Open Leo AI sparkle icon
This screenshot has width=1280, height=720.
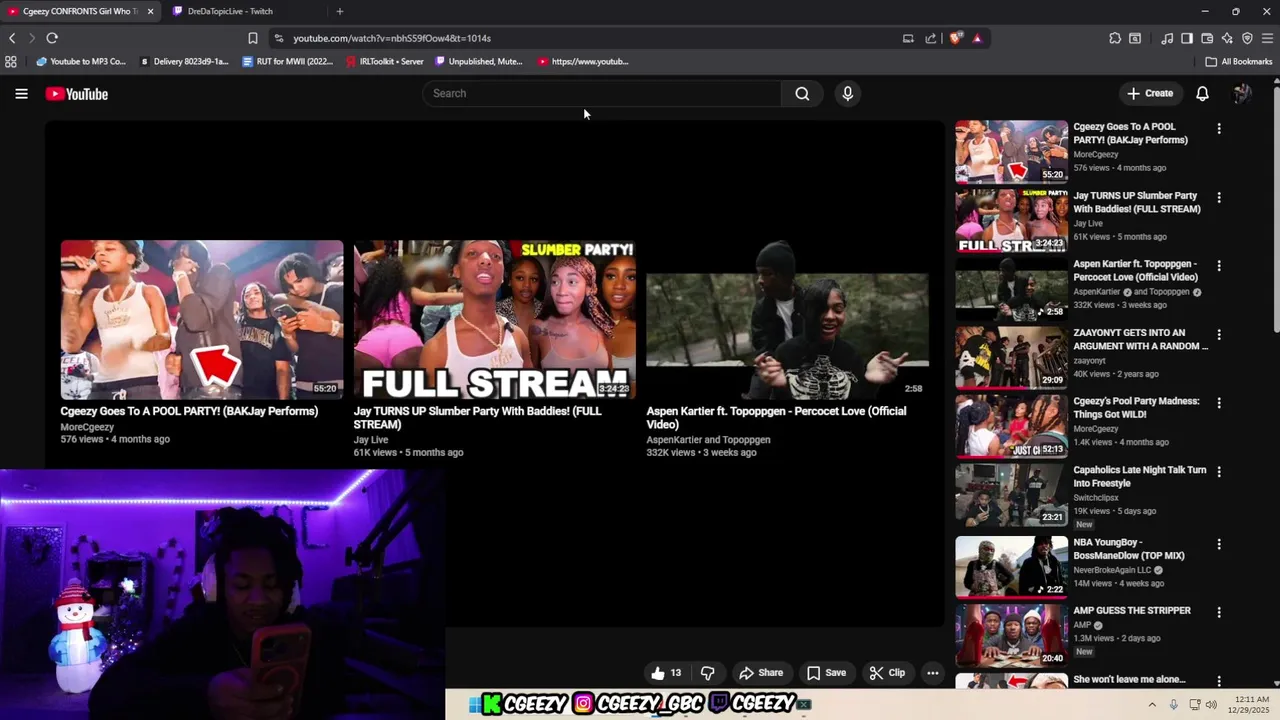1227,38
